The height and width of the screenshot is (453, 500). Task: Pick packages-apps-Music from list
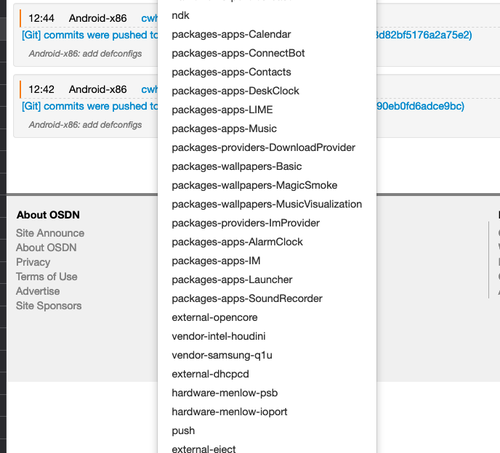click(x=267, y=129)
